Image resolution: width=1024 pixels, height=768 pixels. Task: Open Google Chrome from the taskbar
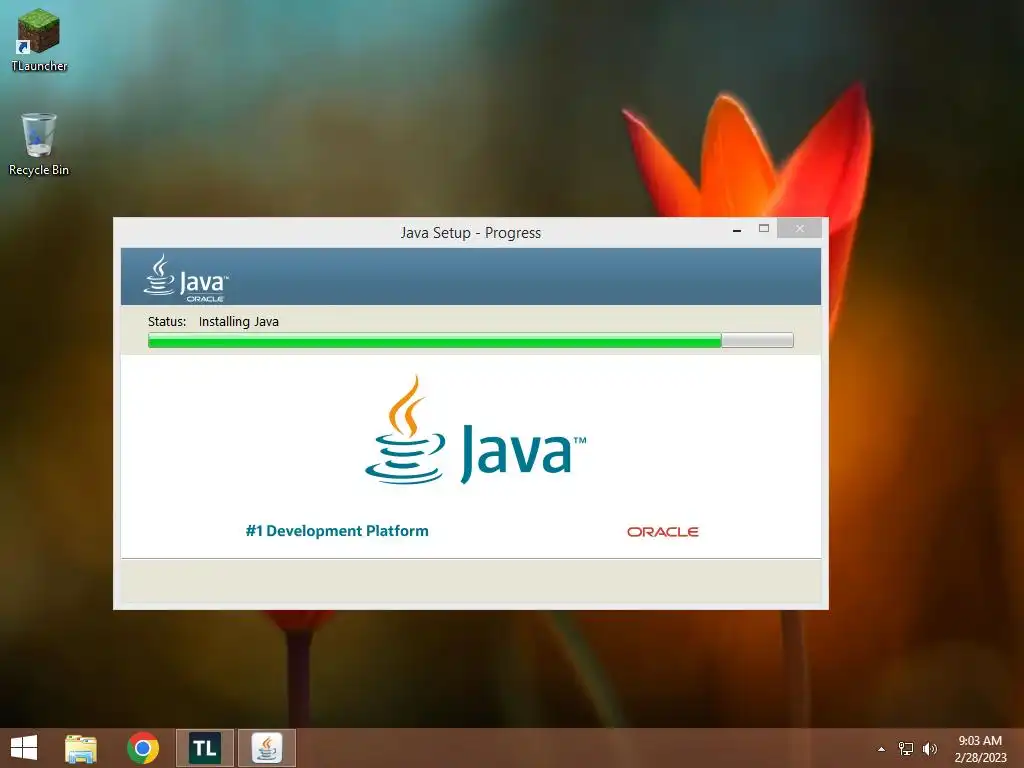point(143,748)
